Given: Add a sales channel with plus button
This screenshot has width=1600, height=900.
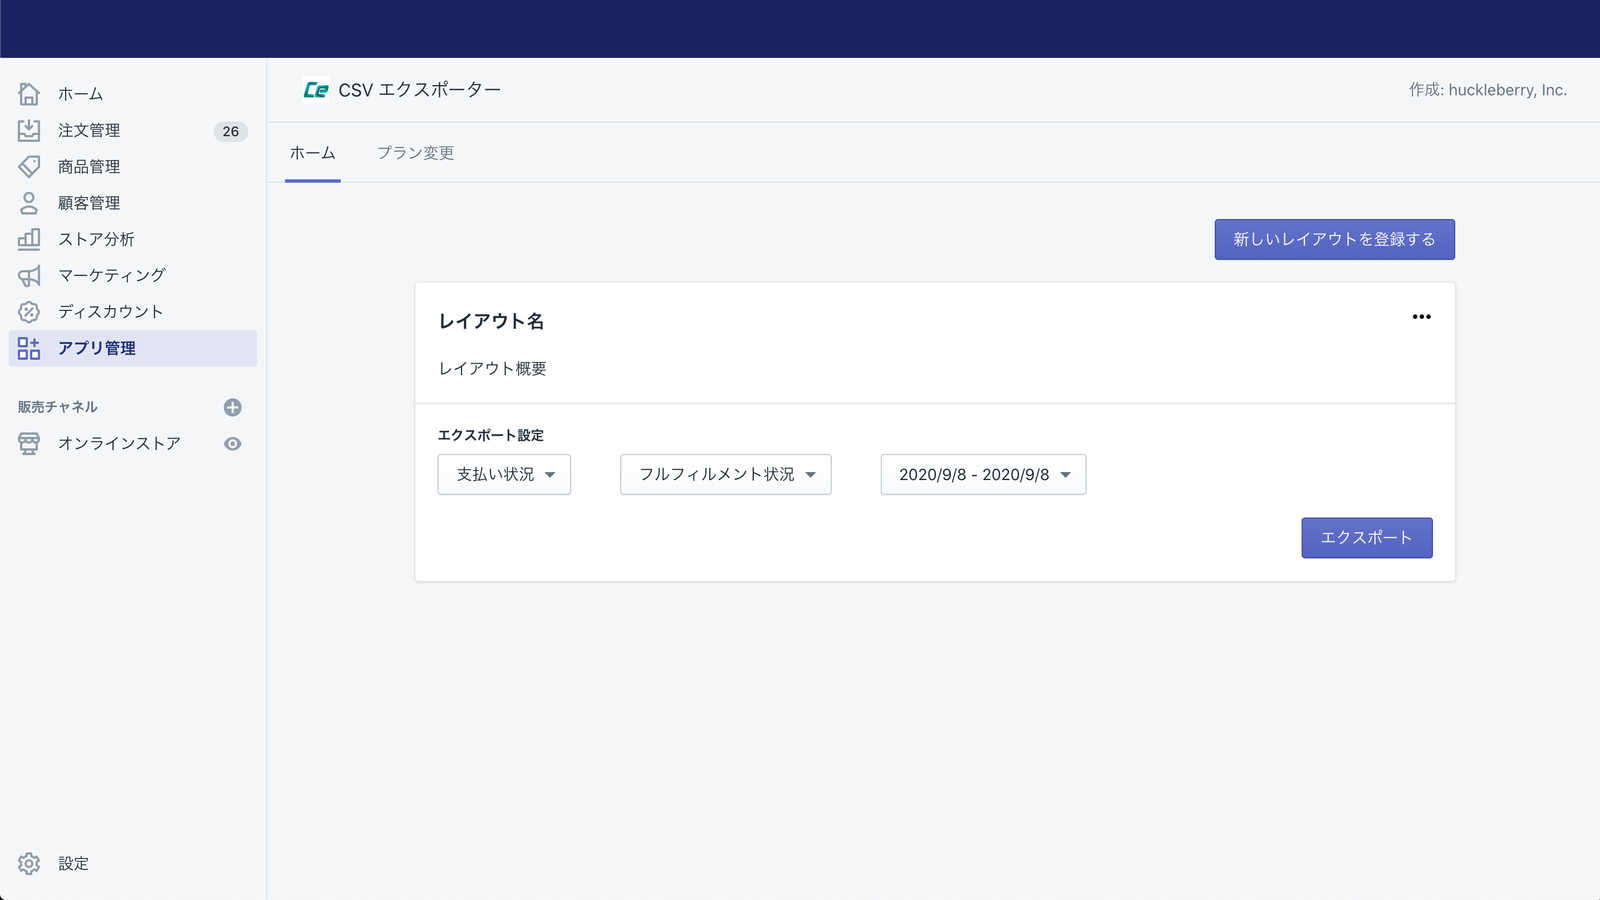Looking at the screenshot, I should 233,407.
